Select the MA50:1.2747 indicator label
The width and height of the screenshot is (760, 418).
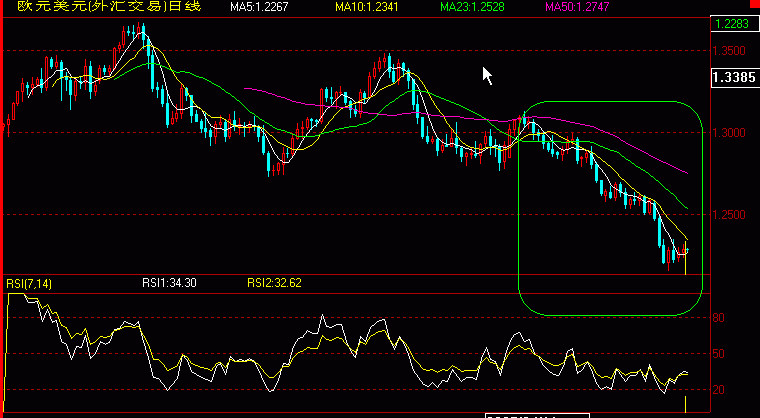[x=577, y=7]
